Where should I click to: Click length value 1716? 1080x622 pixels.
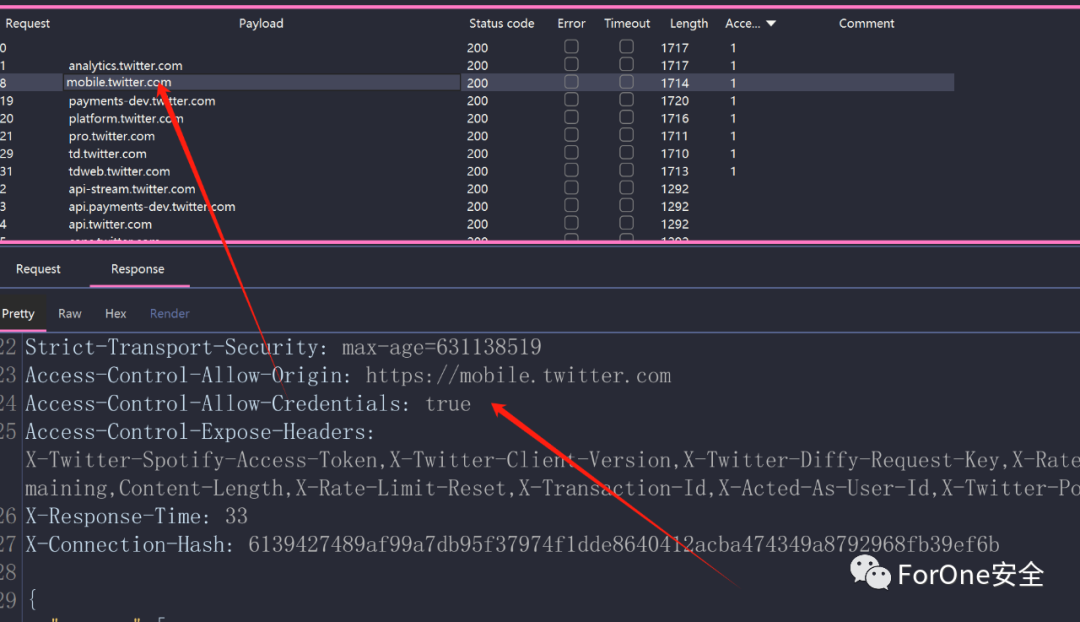(x=674, y=118)
